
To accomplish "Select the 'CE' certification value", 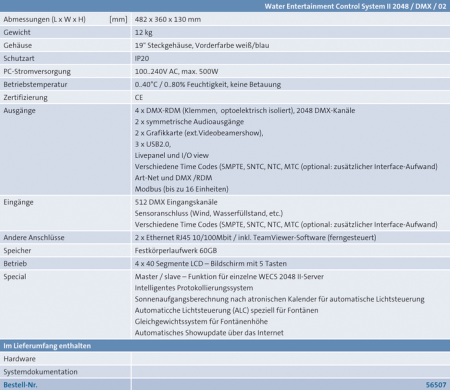I will tap(139, 97).
